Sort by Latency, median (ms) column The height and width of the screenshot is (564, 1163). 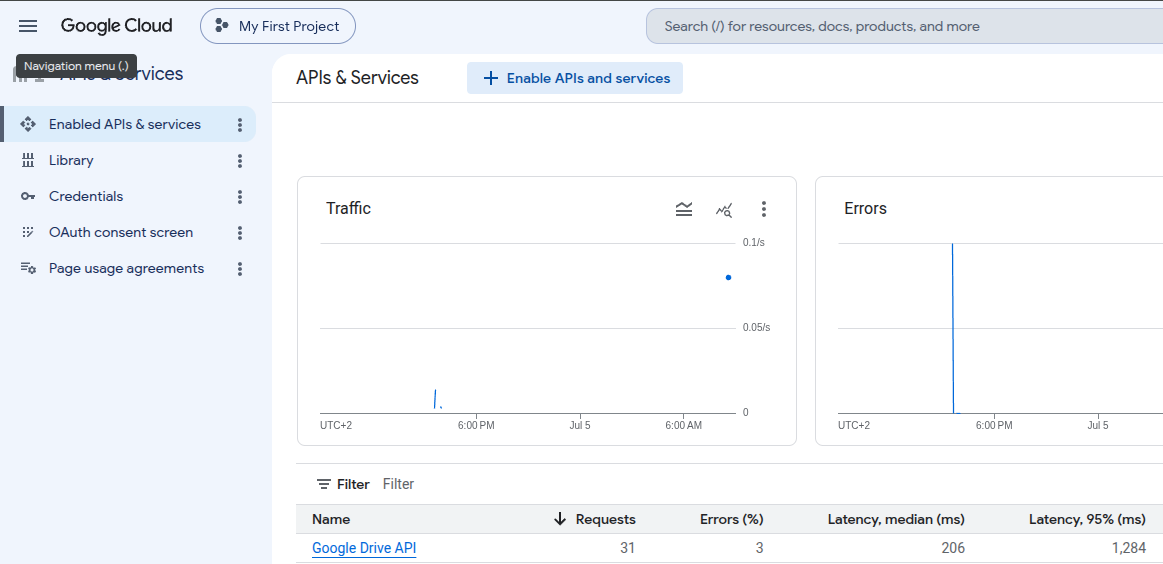[896, 519]
